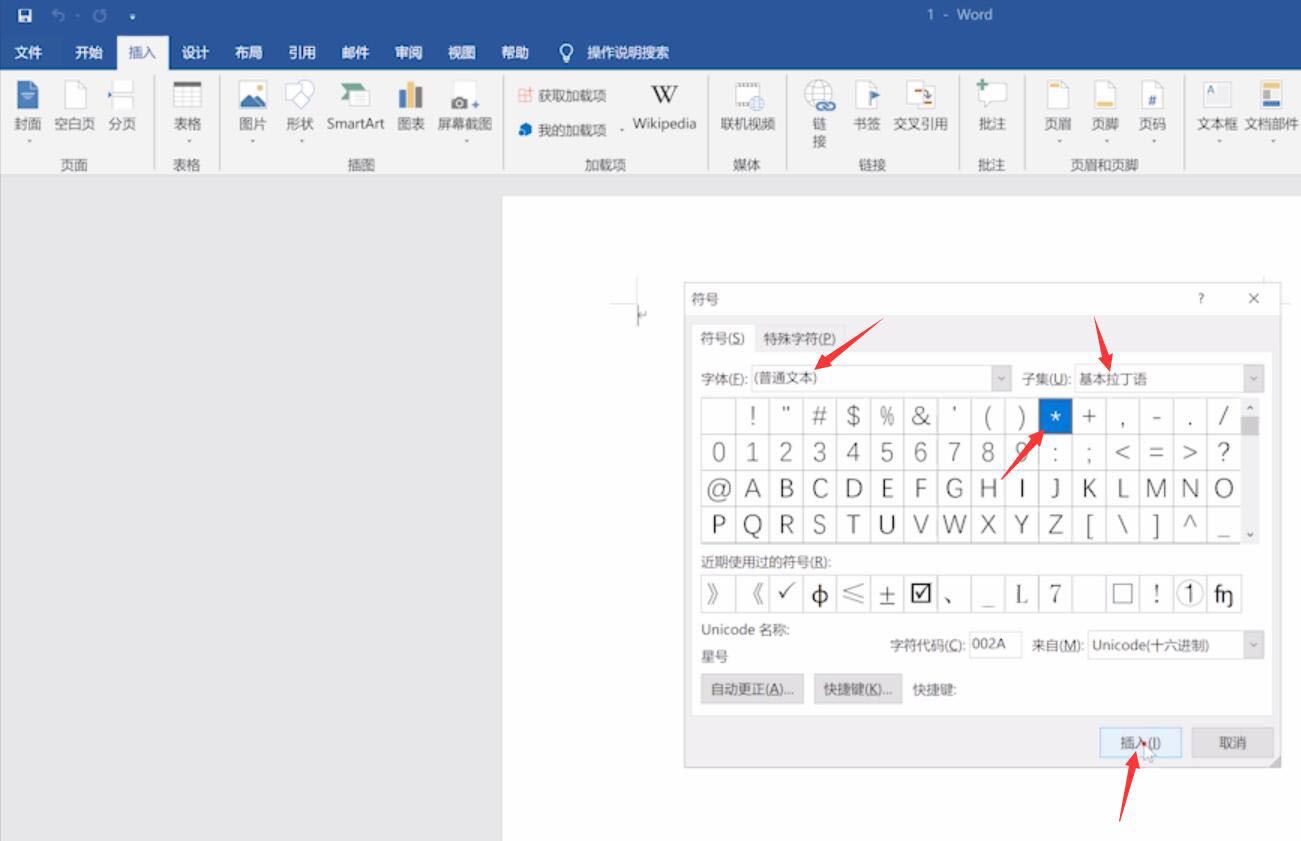1301x841 pixels.
Task: Choose the phi symbol in recent symbols
Action: tap(819, 594)
